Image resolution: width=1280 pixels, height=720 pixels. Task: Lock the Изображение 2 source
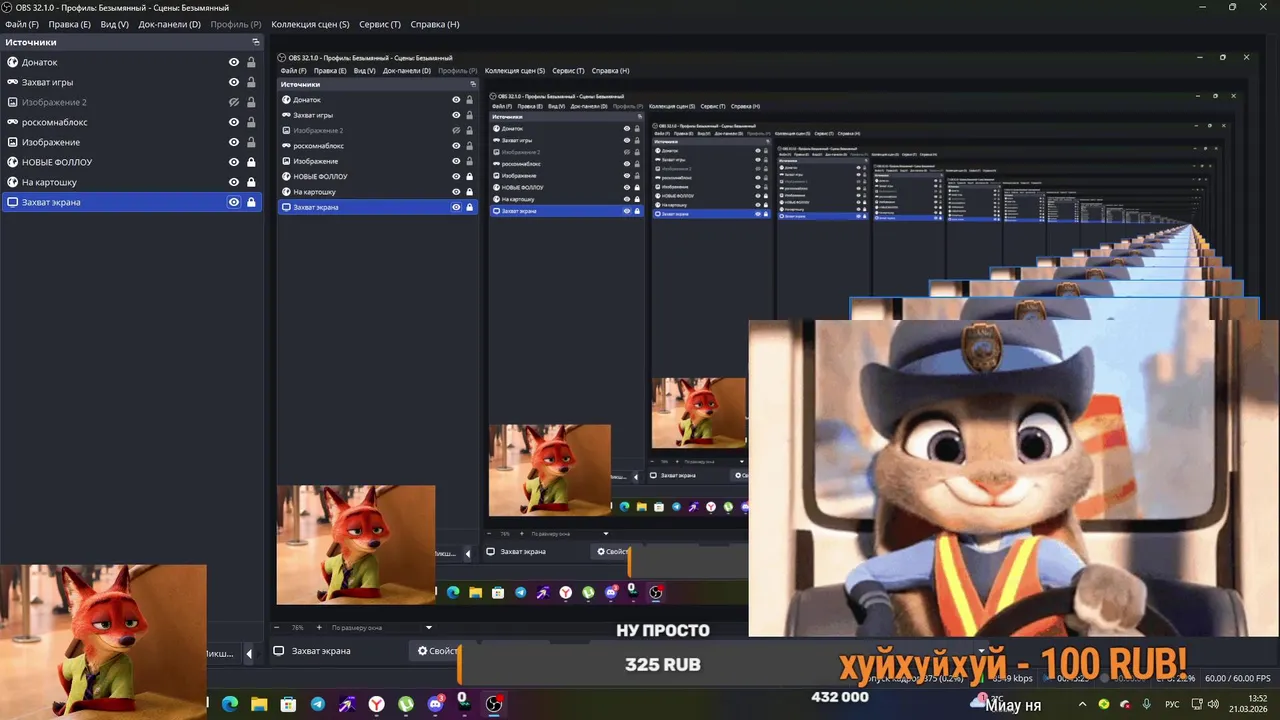coord(251,102)
